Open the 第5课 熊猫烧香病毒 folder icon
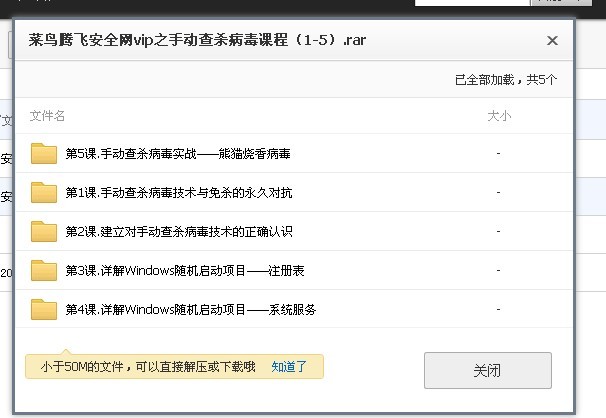This screenshot has height=418, width=606. tap(44, 153)
